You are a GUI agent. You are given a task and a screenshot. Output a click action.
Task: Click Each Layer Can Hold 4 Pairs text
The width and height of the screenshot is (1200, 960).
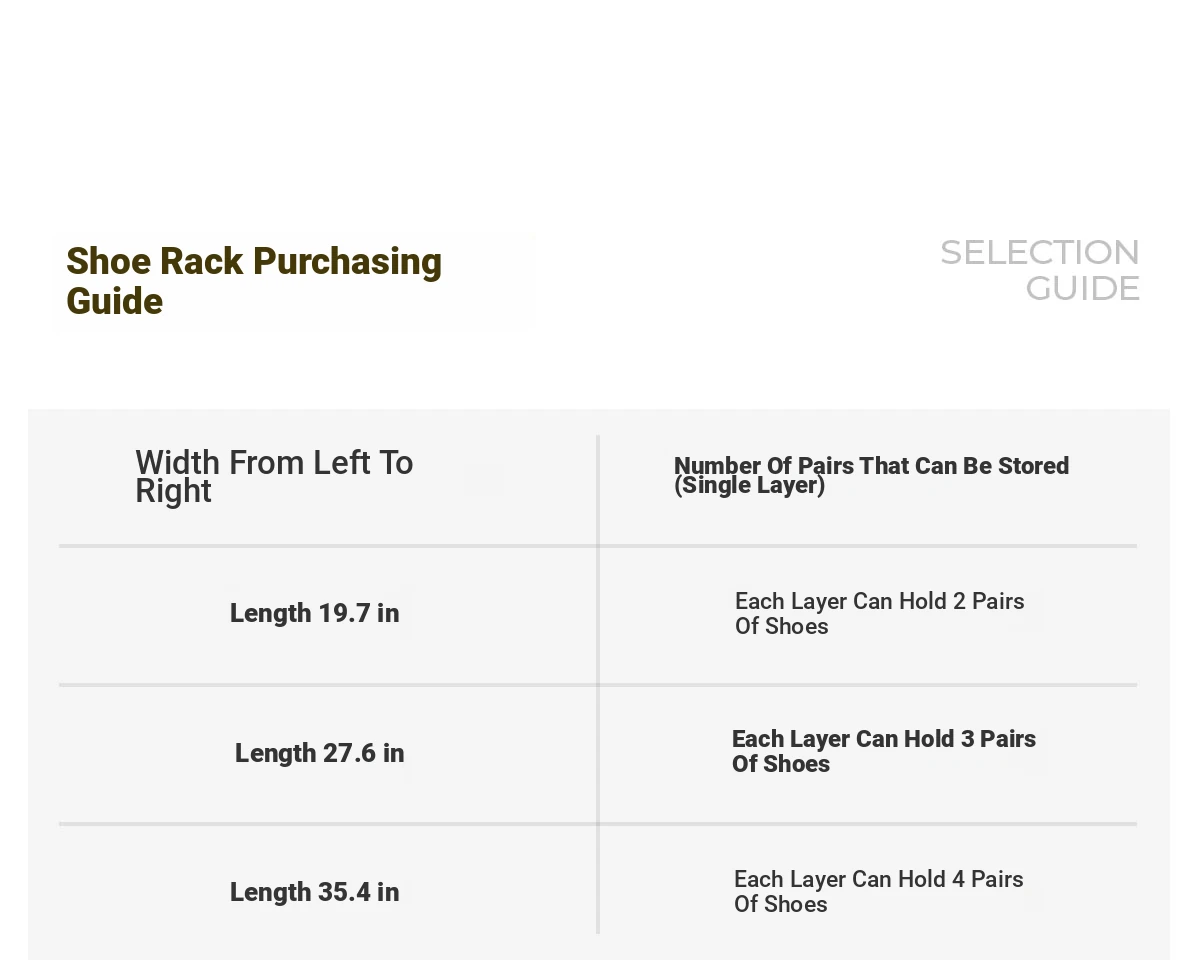point(878,879)
